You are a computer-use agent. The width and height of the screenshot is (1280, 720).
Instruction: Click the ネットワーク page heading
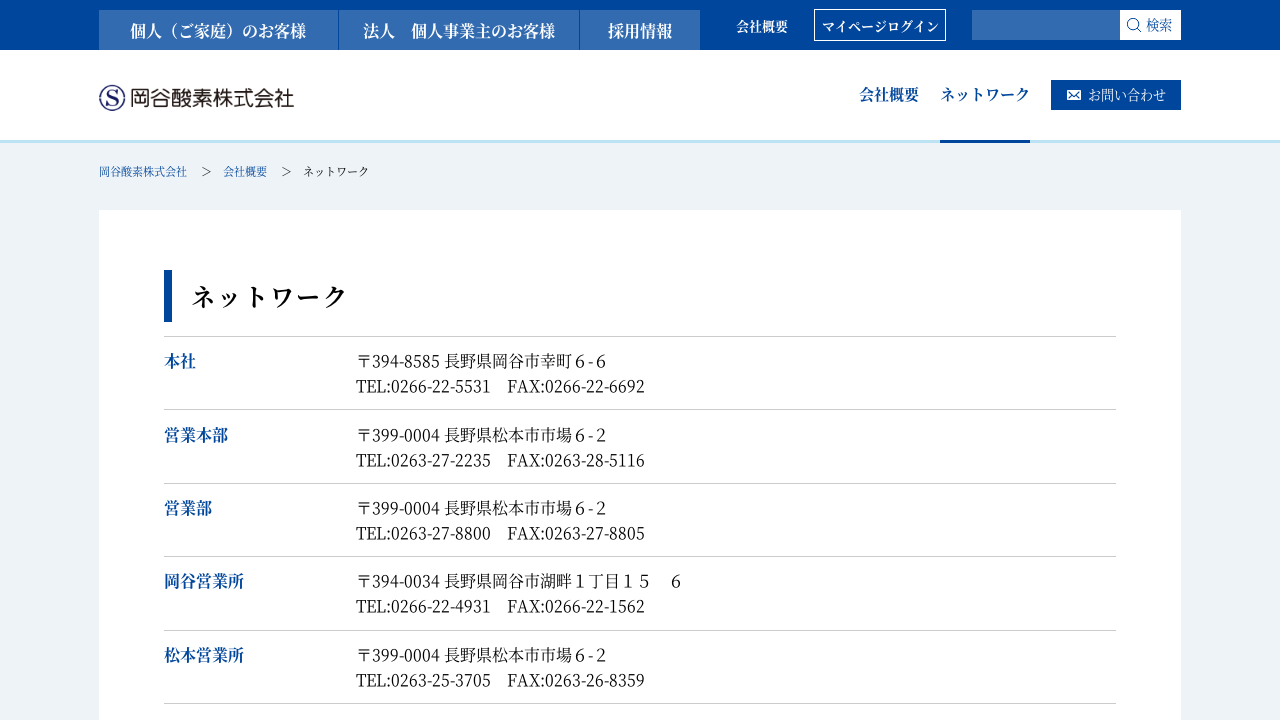click(x=269, y=296)
